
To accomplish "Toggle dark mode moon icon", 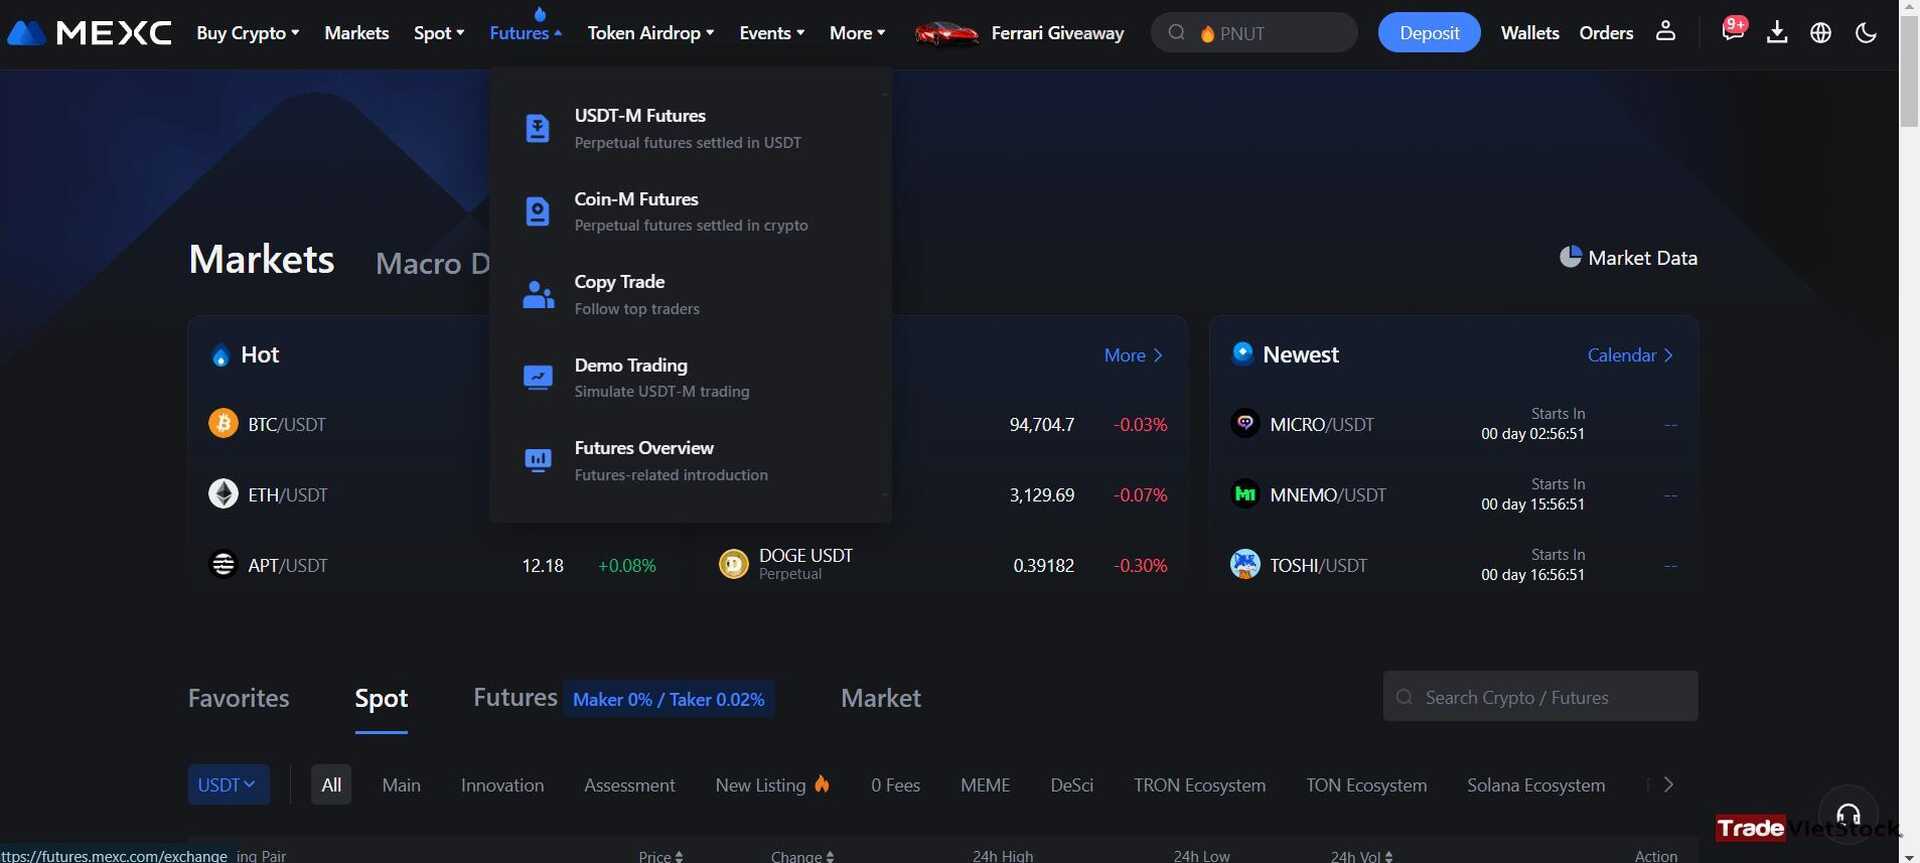I will (x=1866, y=33).
